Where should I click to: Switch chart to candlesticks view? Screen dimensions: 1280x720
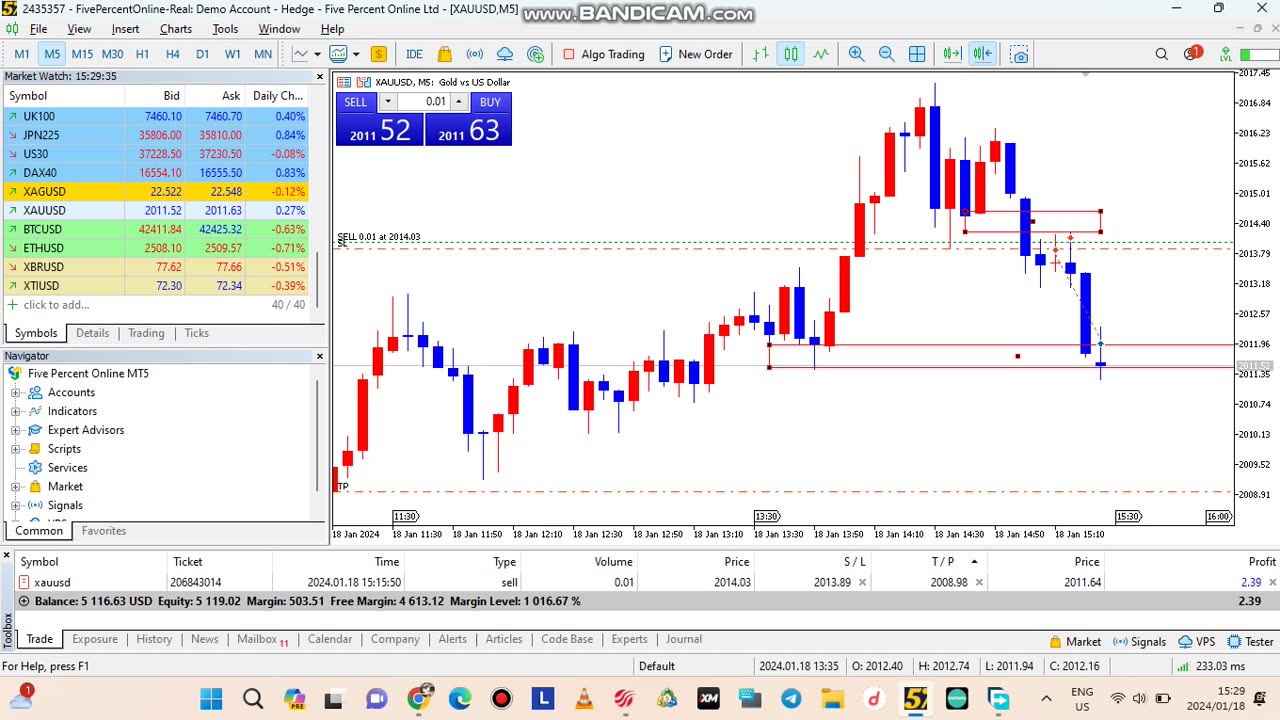click(x=791, y=54)
